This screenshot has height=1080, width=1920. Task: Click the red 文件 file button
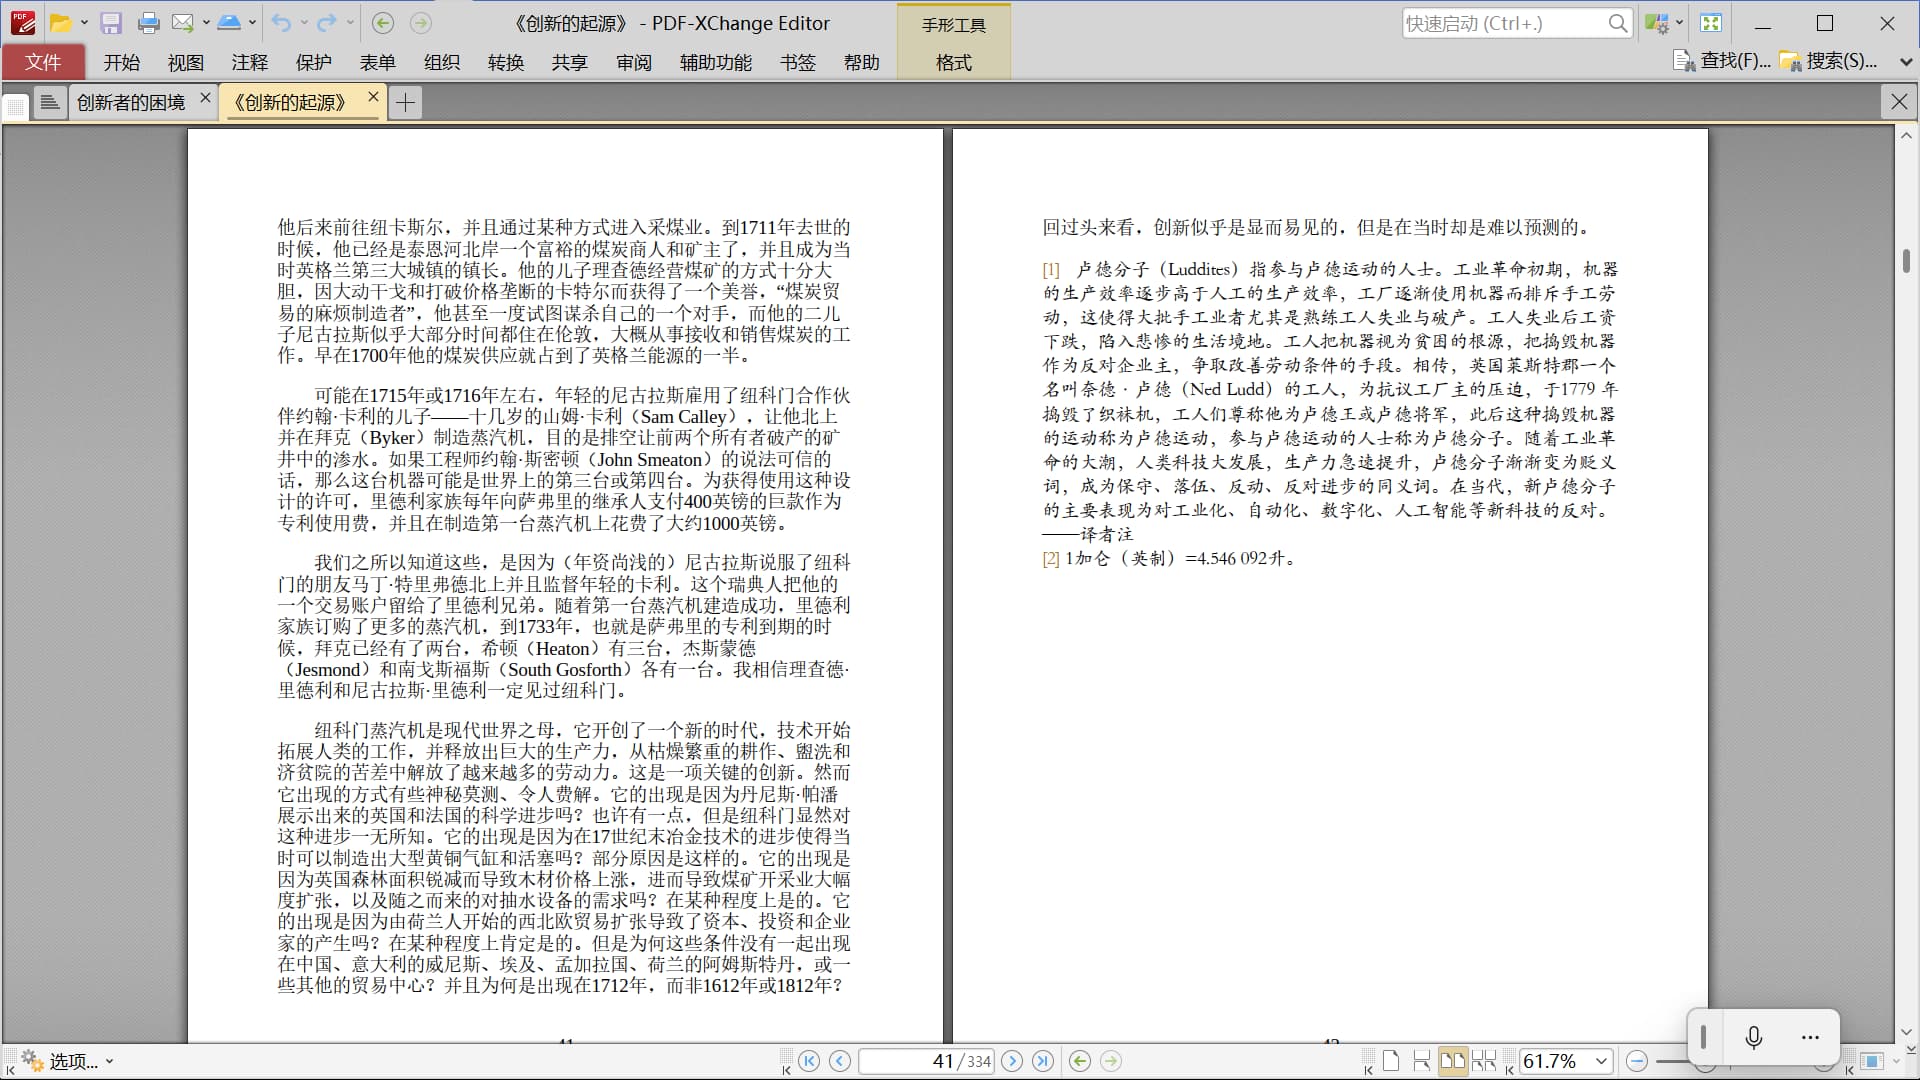click(x=43, y=62)
